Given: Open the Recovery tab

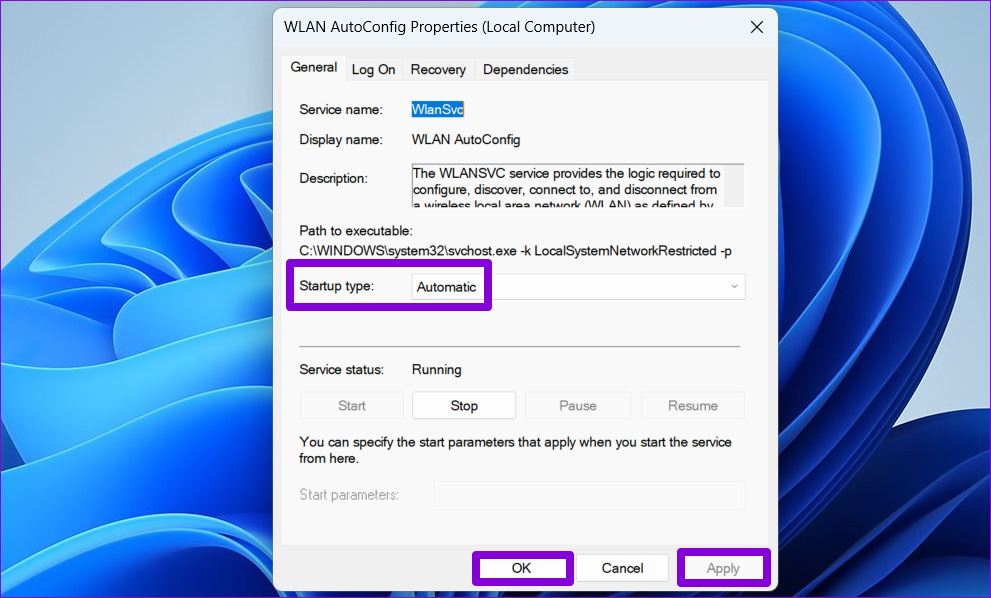Looking at the screenshot, I should (x=438, y=70).
